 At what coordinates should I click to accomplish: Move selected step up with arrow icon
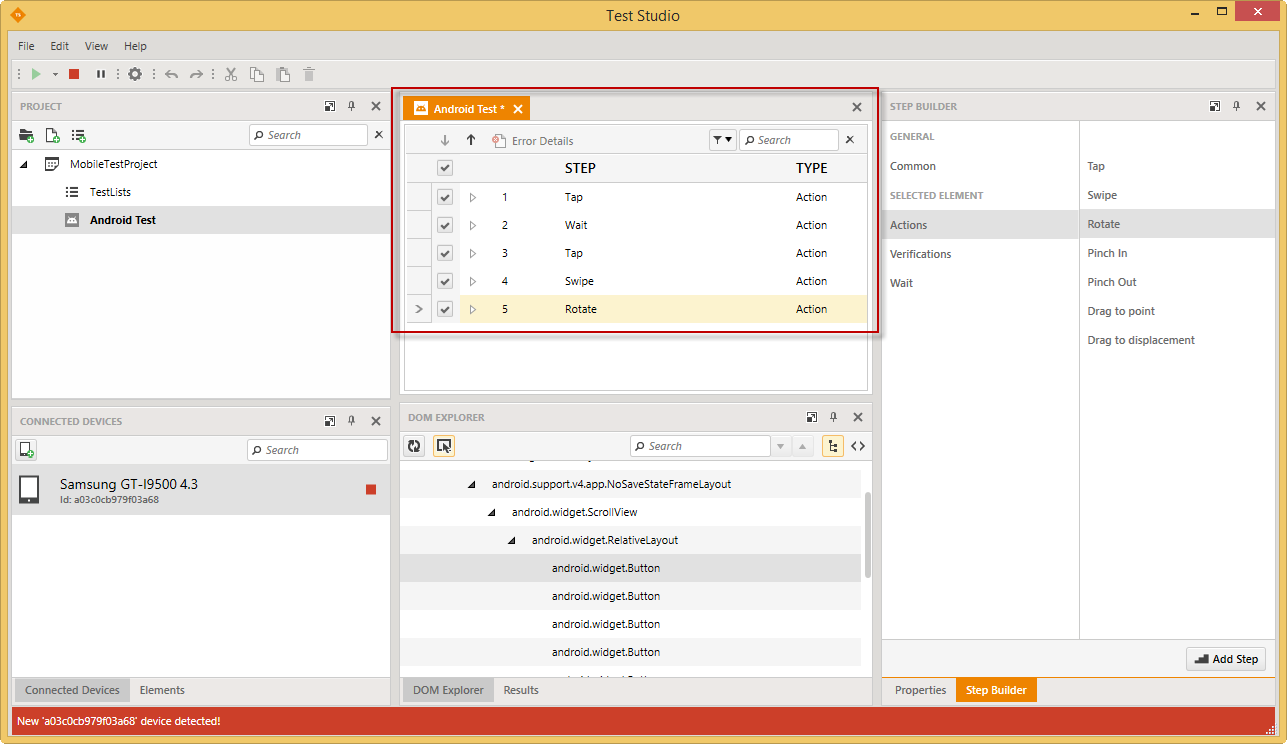(x=471, y=140)
